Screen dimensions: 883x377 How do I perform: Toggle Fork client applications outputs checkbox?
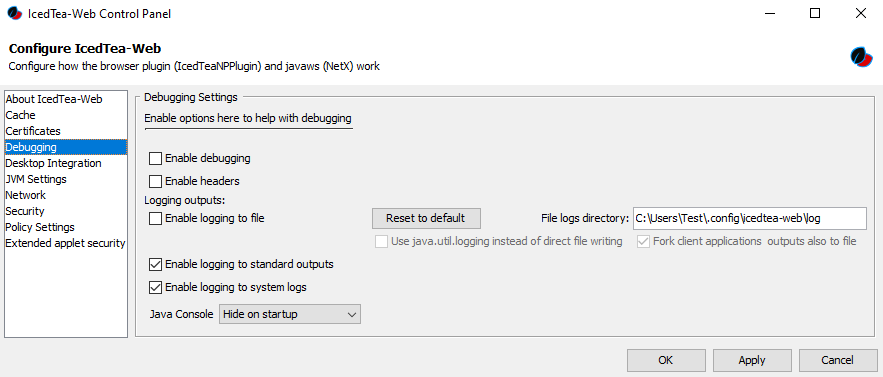coord(643,241)
